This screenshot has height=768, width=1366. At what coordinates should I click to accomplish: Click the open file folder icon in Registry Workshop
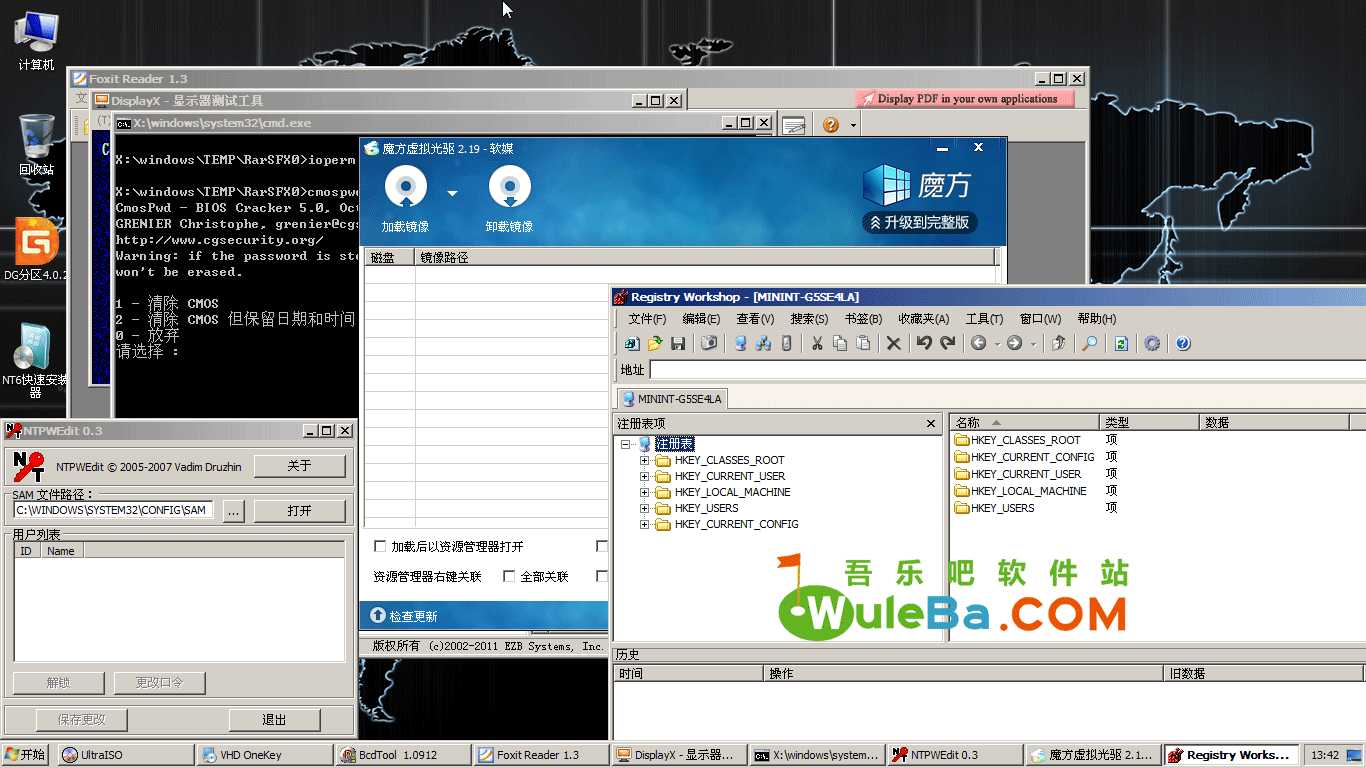tap(655, 343)
